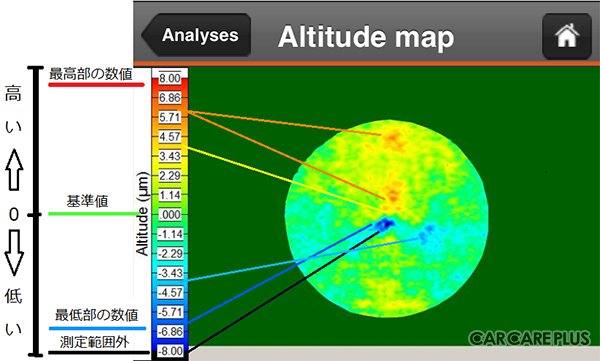
Task: Select the -8.00 scale label
Action: tap(171, 351)
